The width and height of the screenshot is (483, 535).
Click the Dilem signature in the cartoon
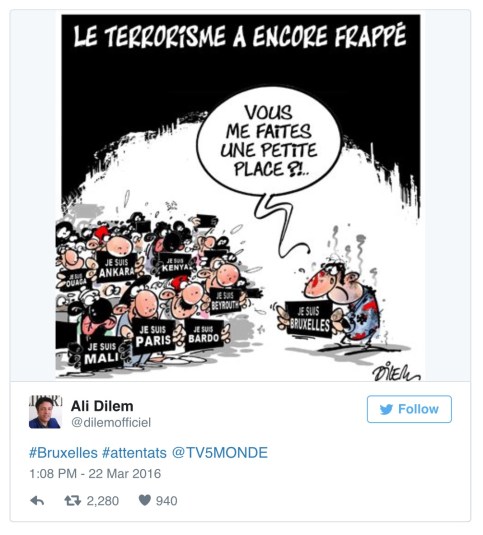point(396,372)
